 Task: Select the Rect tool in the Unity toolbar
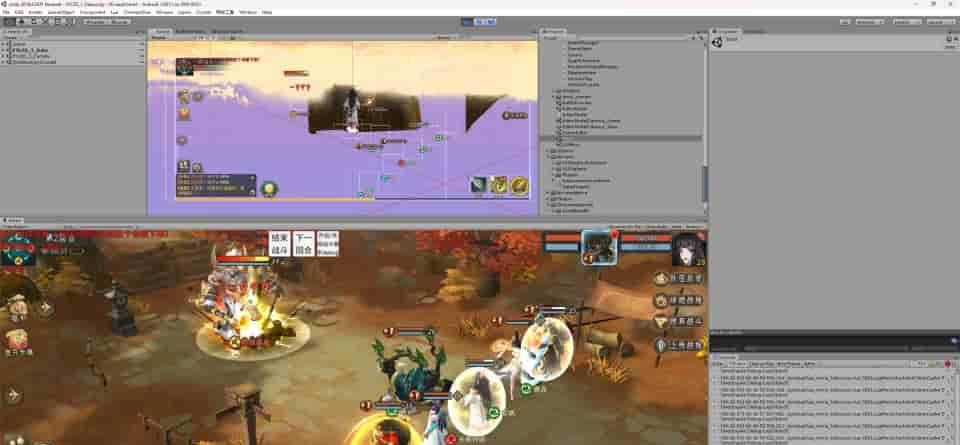point(58,21)
